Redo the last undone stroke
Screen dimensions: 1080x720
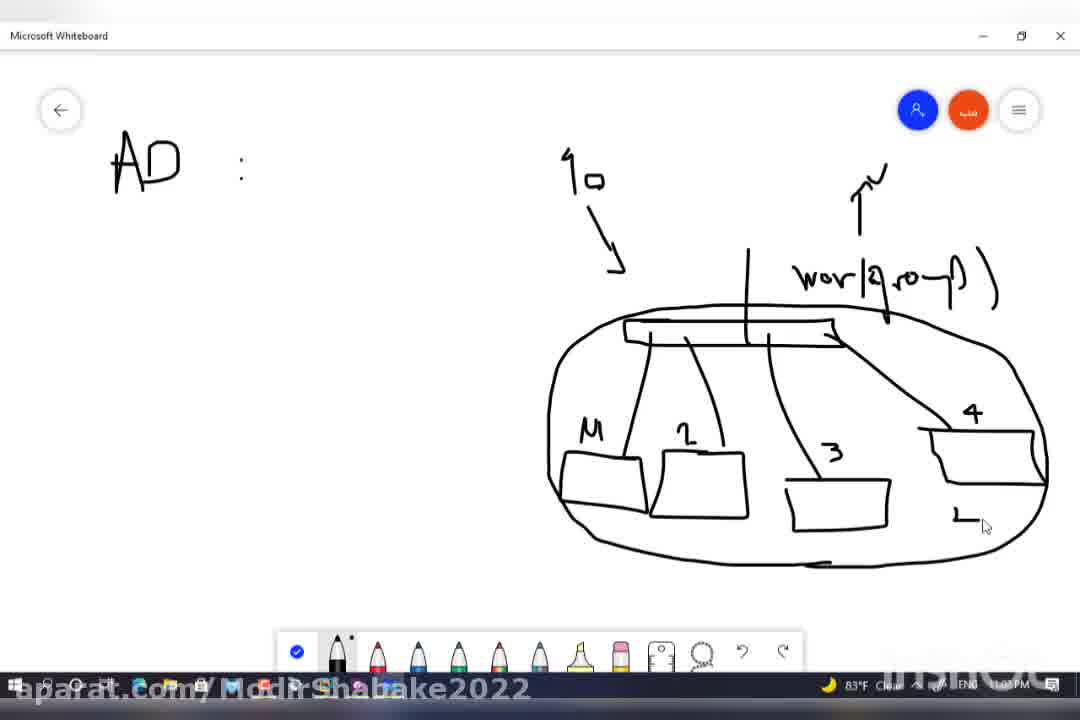[783, 652]
